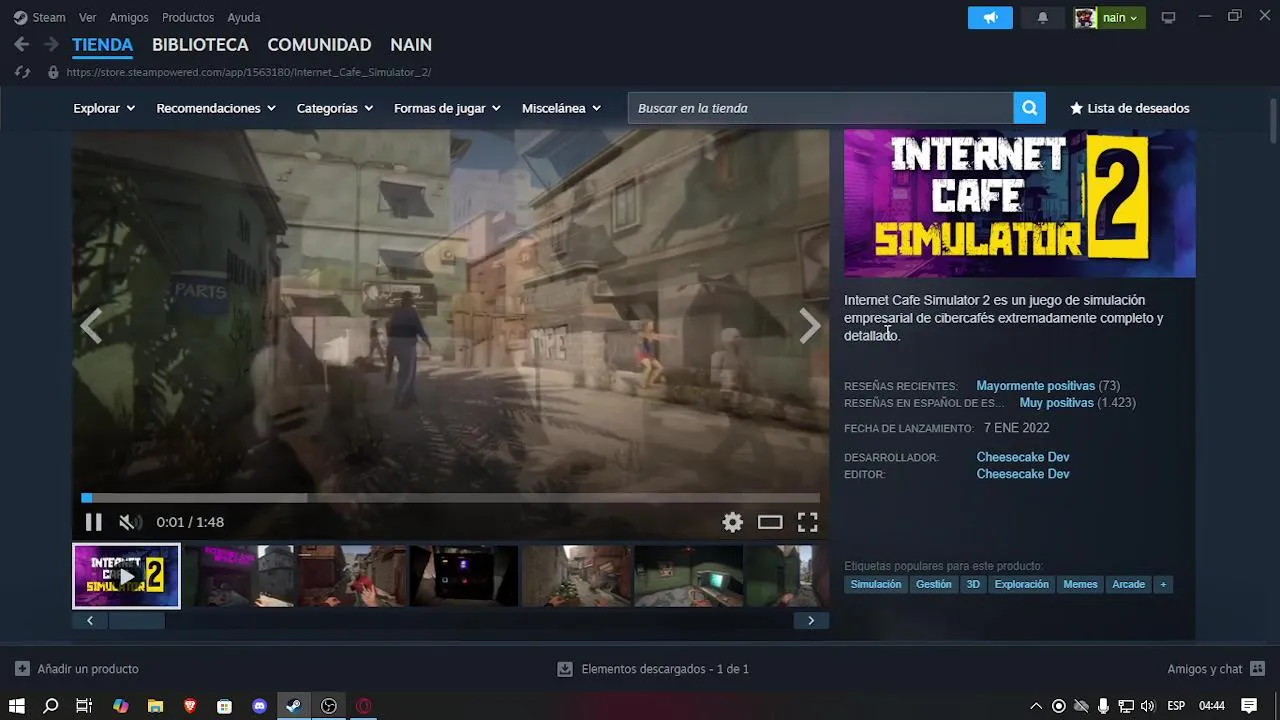
Task: Enter fullscreen video mode
Action: [808, 522]
